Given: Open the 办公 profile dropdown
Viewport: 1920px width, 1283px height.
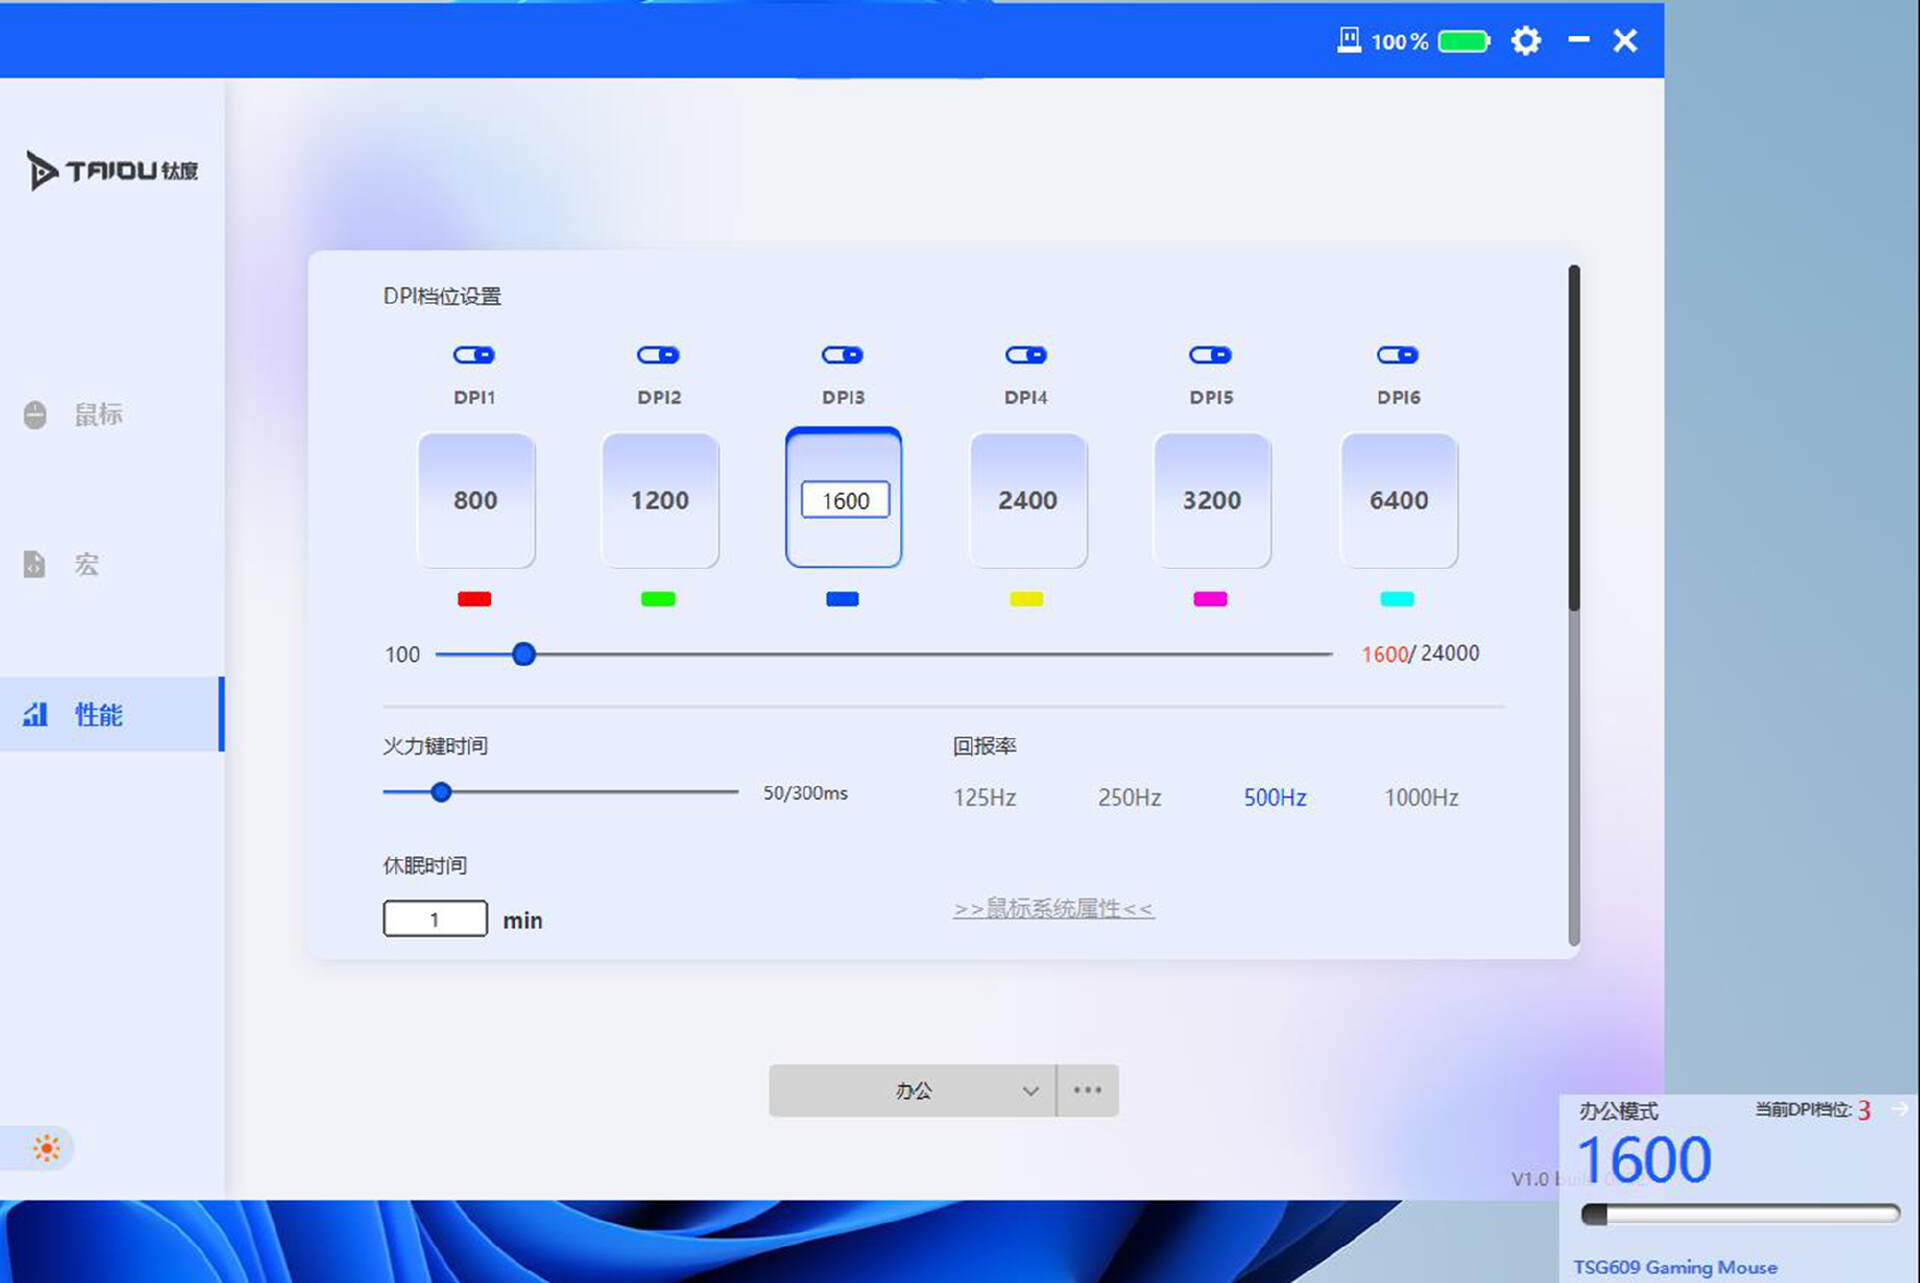Looking at the screenshot, I should click(x=912, y=1090).
